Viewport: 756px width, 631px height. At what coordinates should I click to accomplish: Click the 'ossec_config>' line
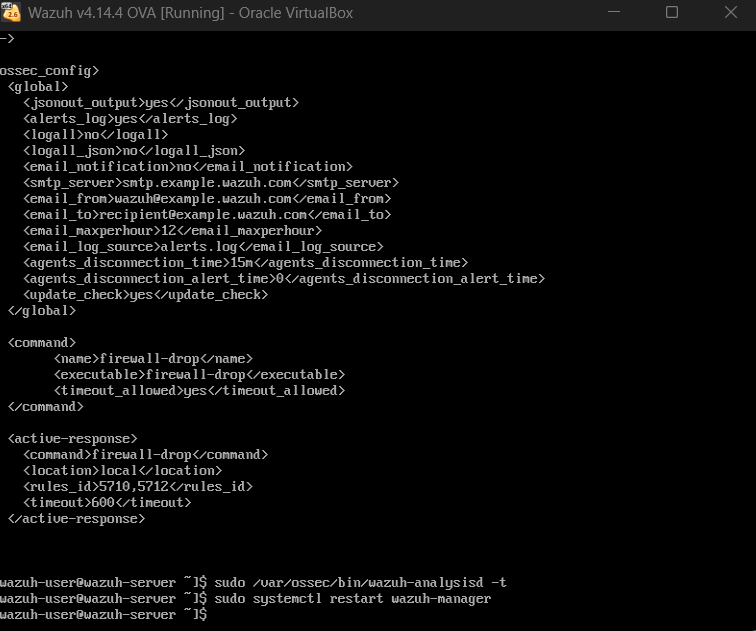(x=49, y=71)
